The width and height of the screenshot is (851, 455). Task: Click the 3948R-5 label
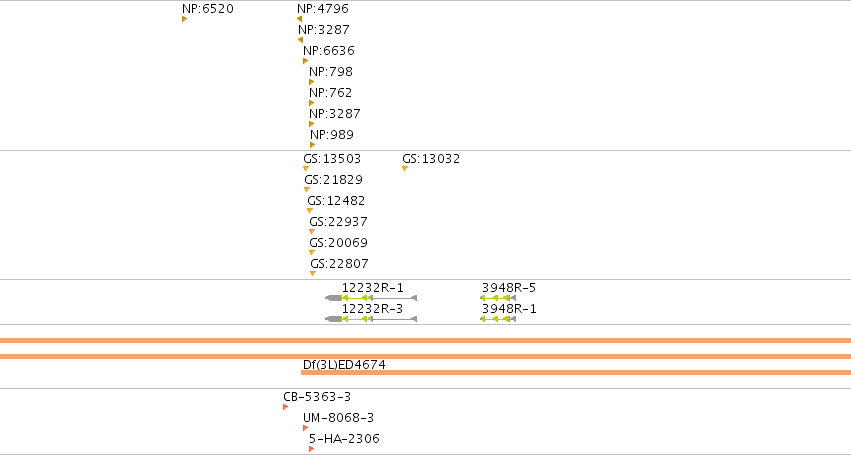(x=509, y=288)
